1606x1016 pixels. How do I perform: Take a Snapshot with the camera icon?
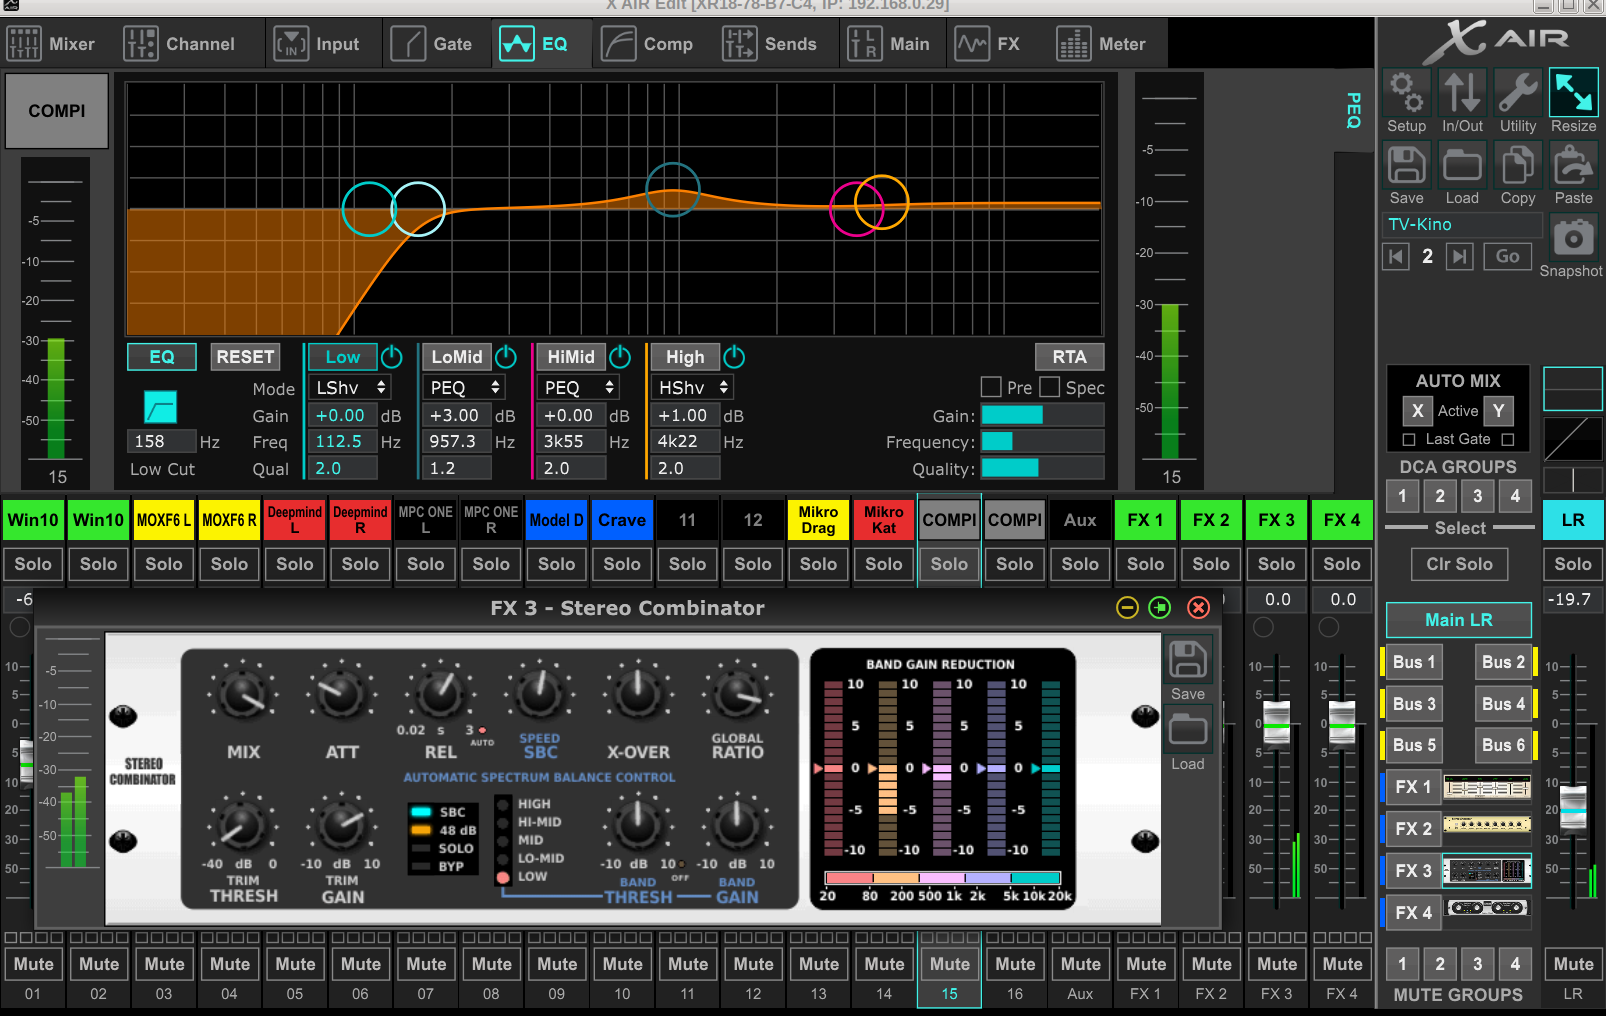tap(1572, 239)
